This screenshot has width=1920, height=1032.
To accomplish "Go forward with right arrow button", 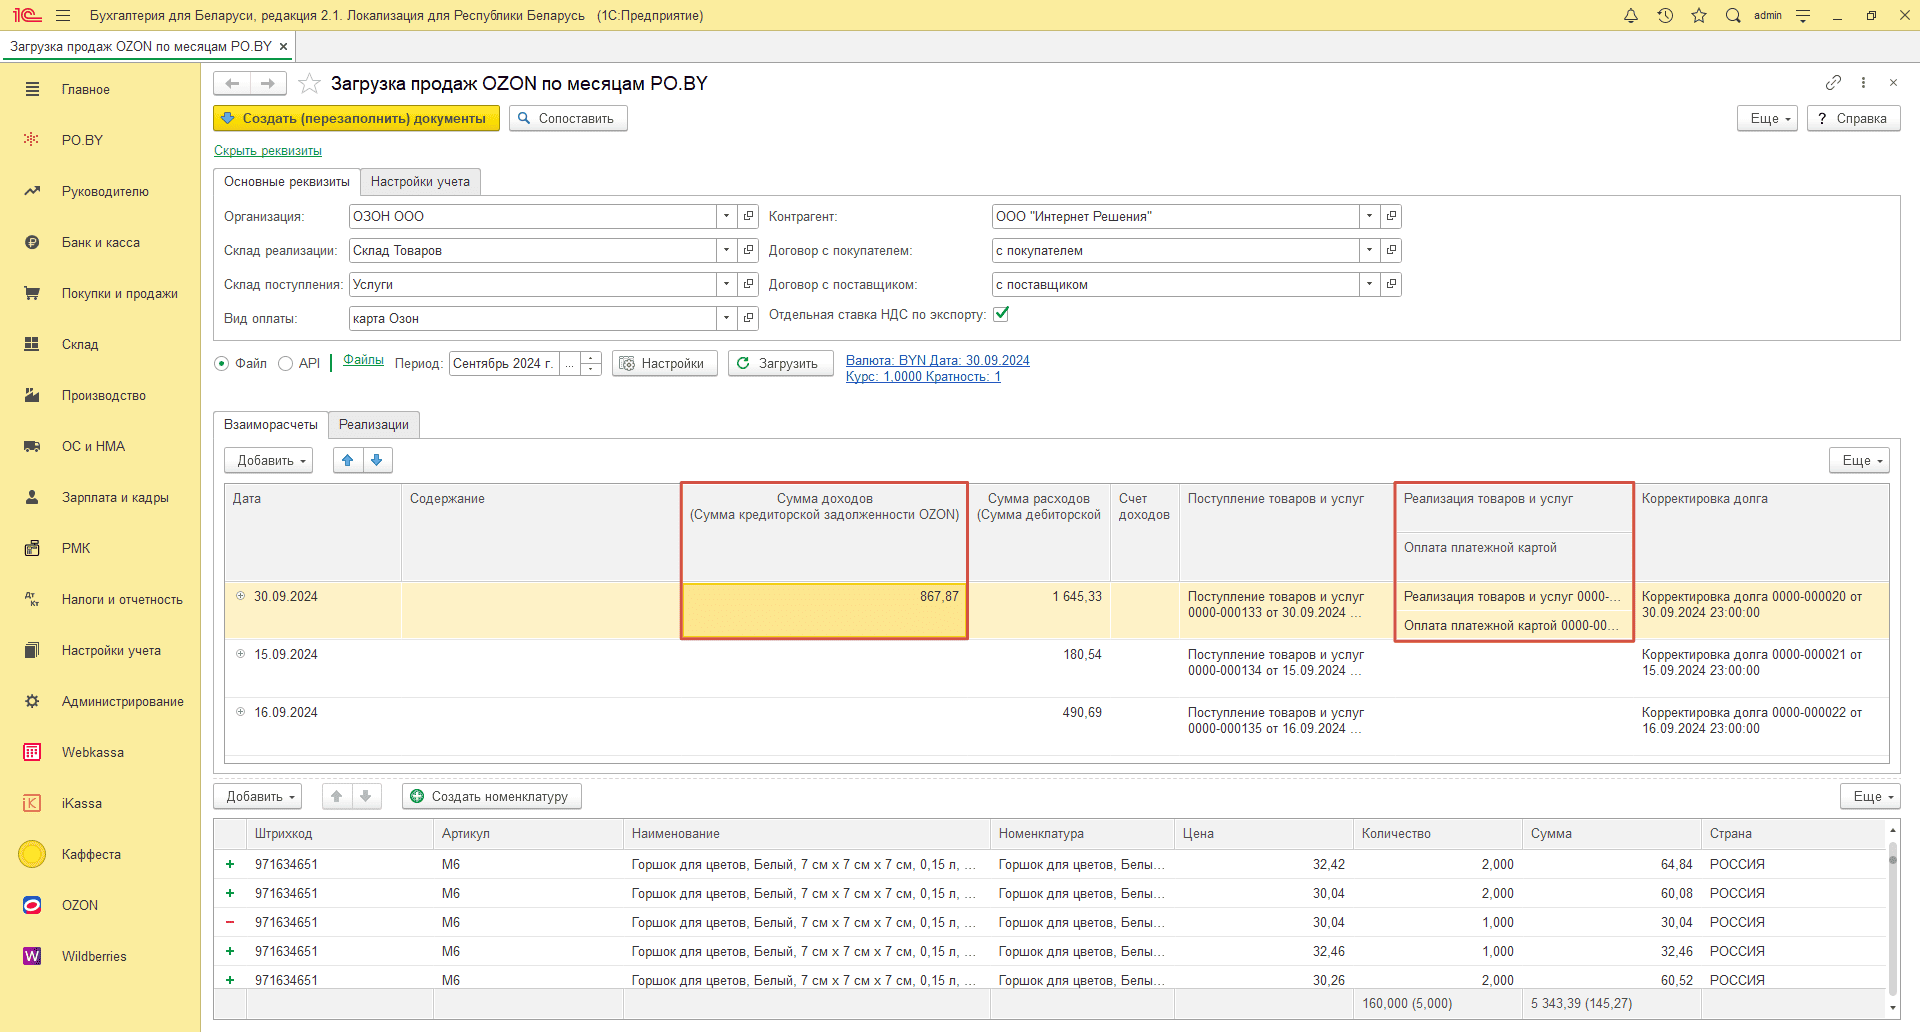I will 268,83.
